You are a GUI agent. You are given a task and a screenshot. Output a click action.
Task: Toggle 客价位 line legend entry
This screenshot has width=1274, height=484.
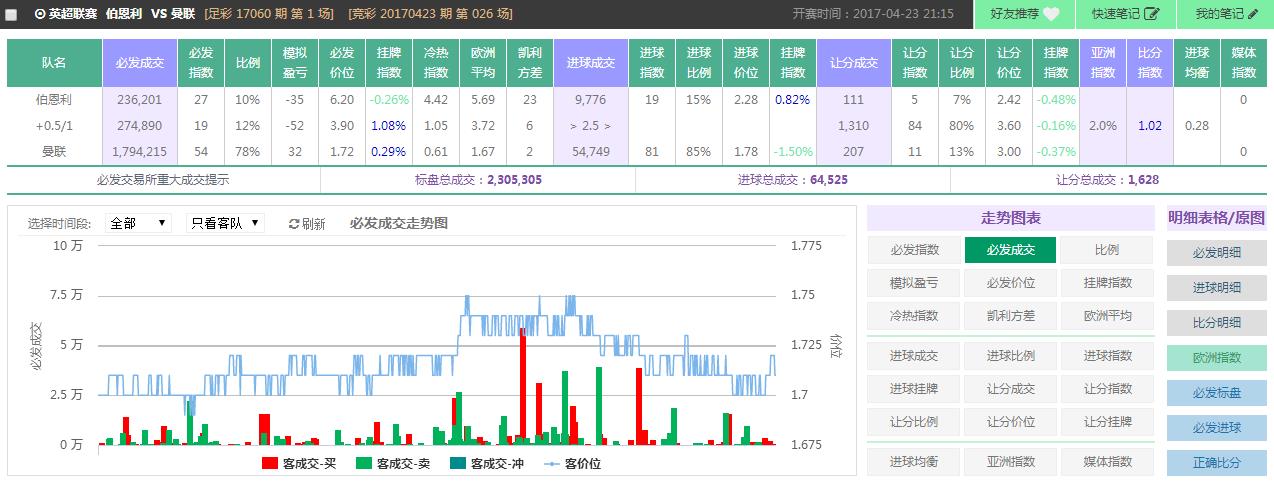(572, 463)
